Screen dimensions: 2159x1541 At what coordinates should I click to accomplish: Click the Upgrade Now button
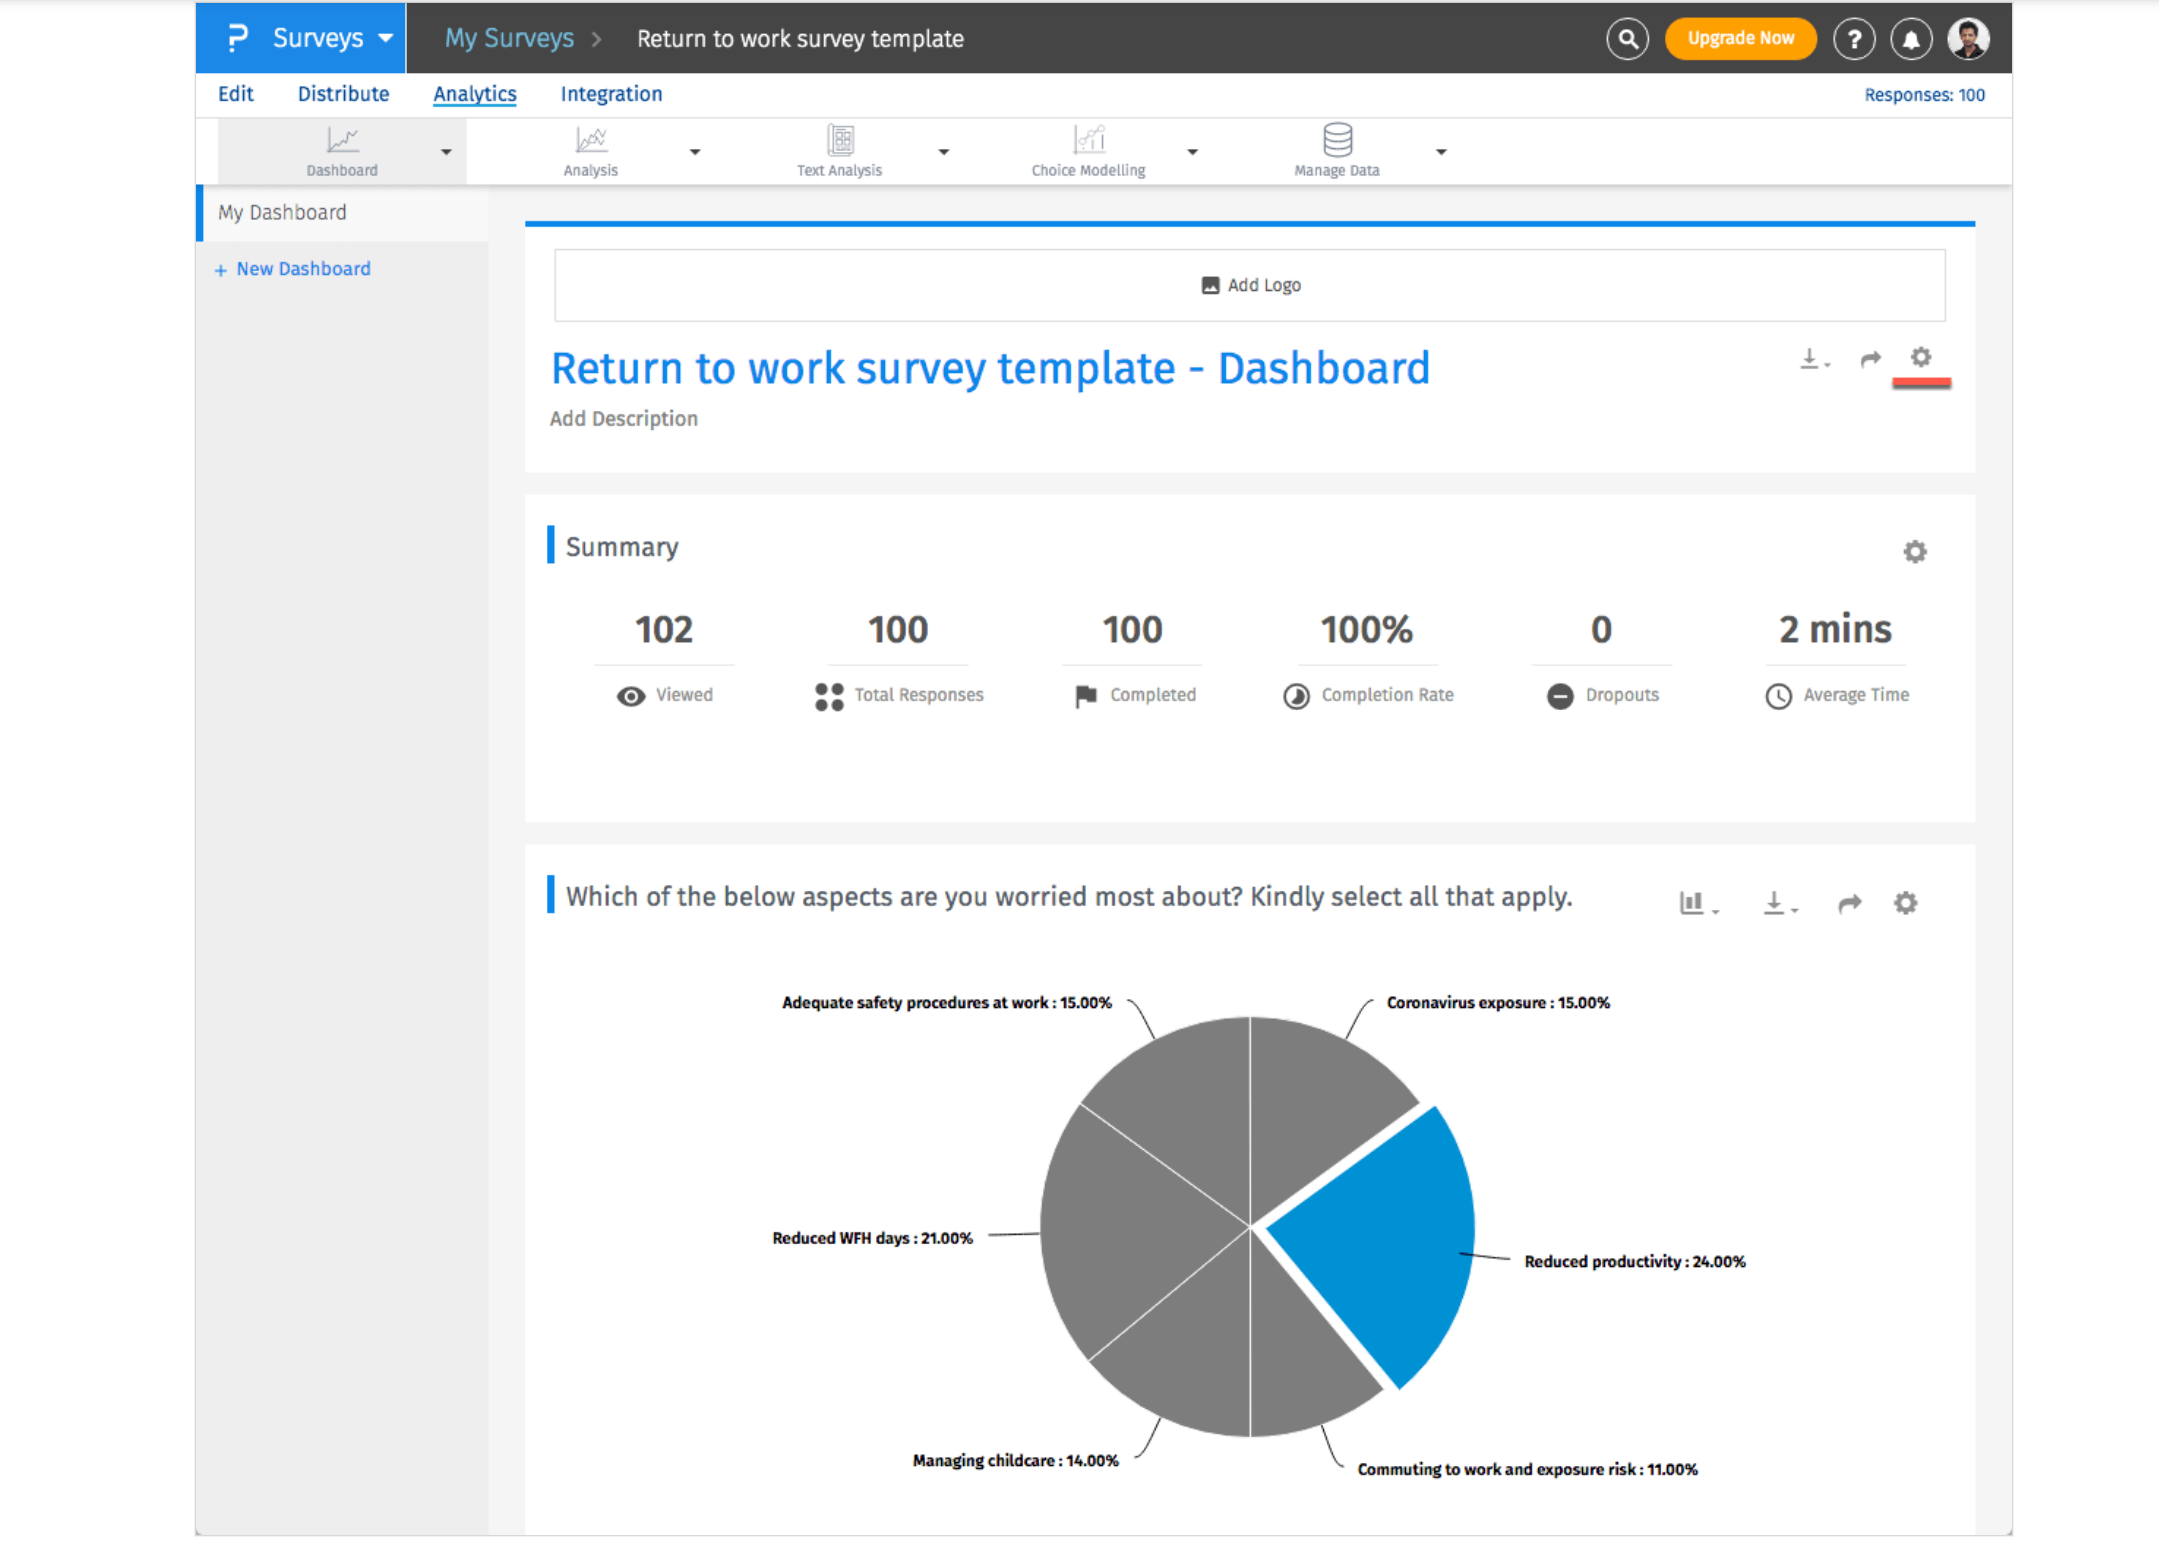tap(1740, 38)
